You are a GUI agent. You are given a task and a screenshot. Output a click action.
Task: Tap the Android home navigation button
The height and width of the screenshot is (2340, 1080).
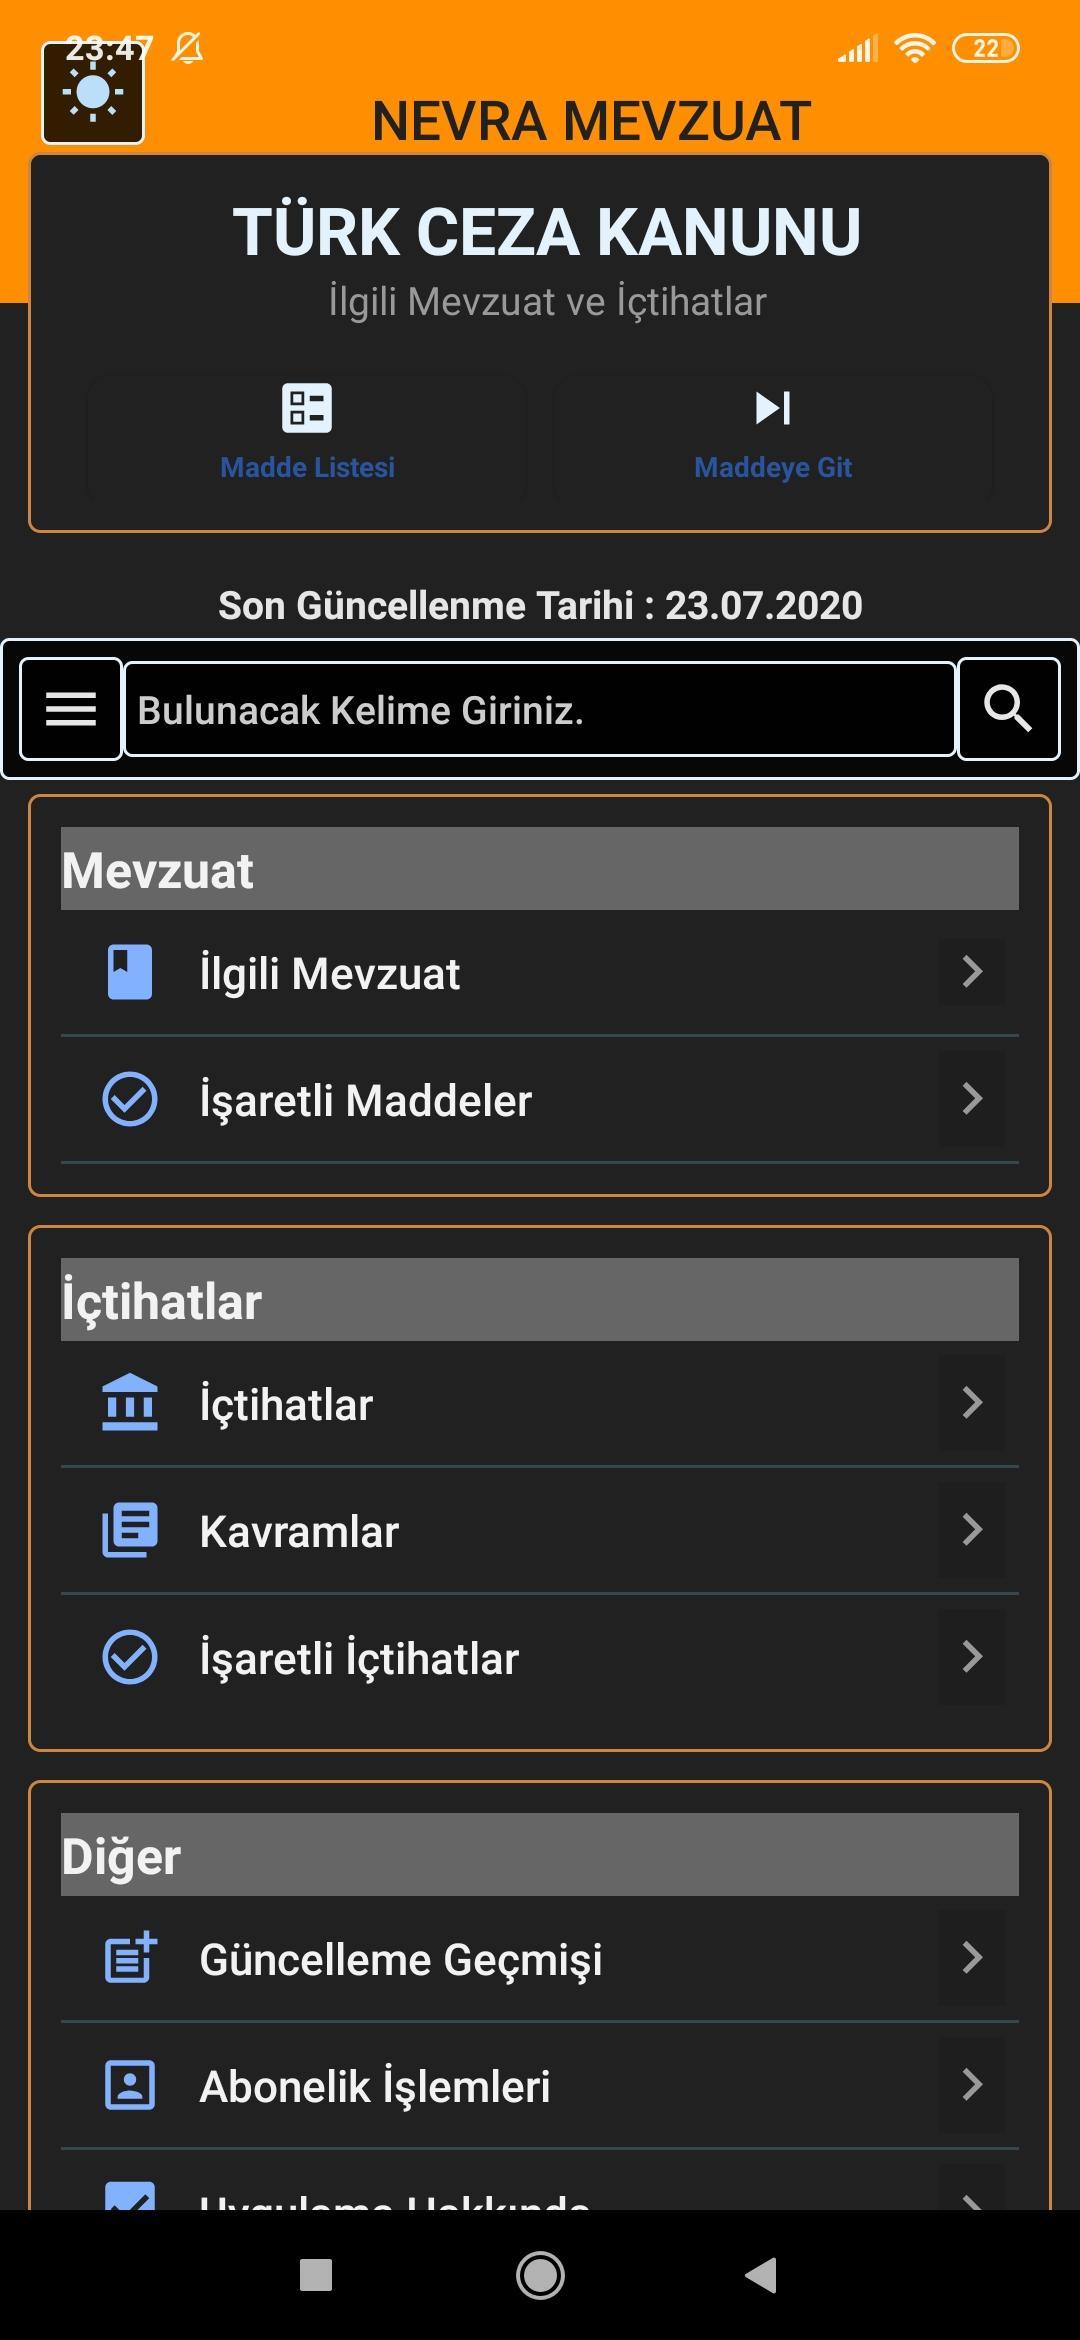click(x=540, y=2275)
